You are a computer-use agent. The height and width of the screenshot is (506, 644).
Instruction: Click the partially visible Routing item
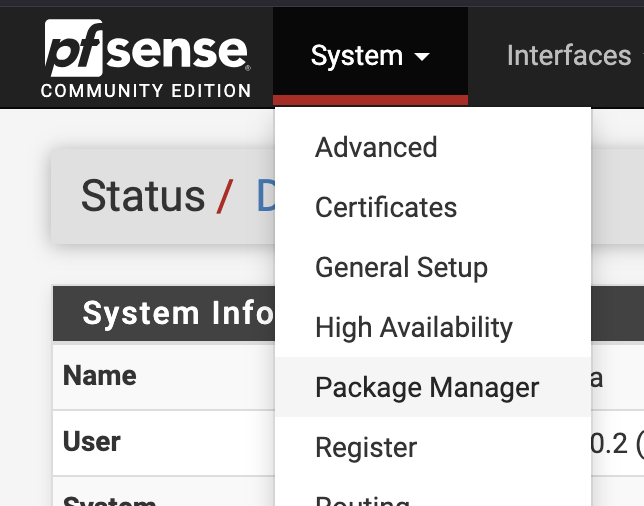(x=362, y=499)
